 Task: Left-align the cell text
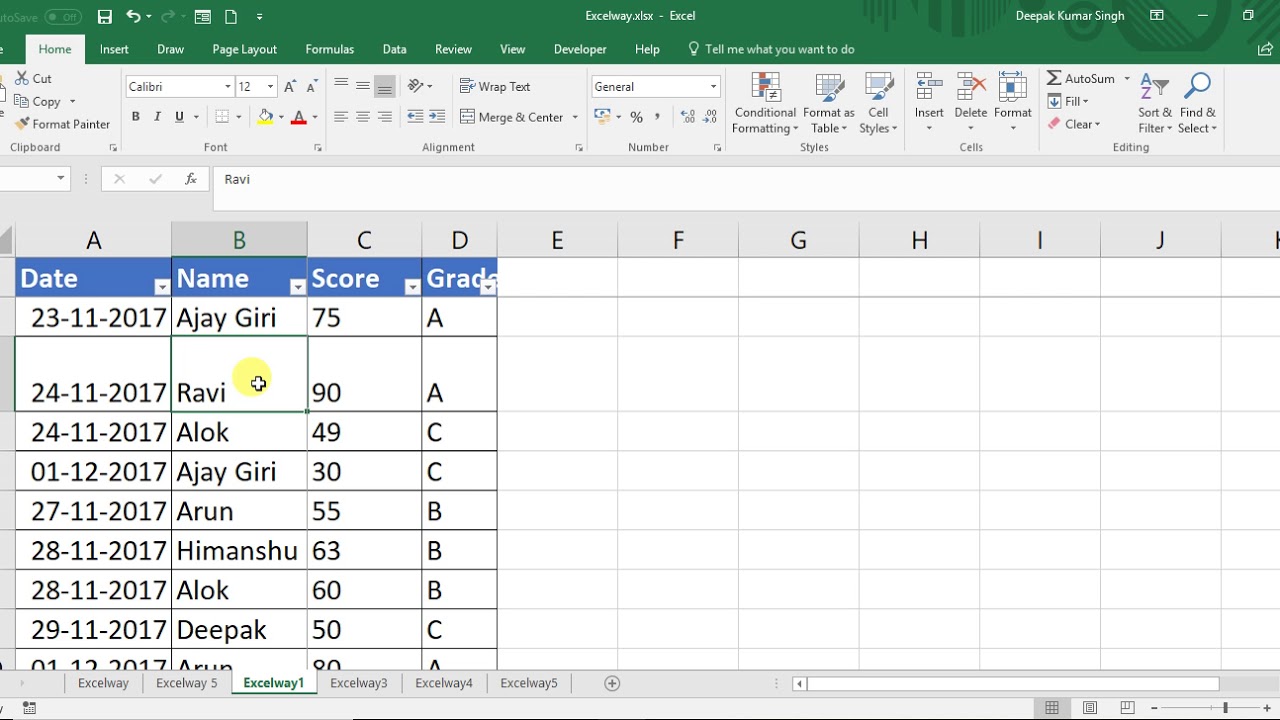(x=341, y=117)
